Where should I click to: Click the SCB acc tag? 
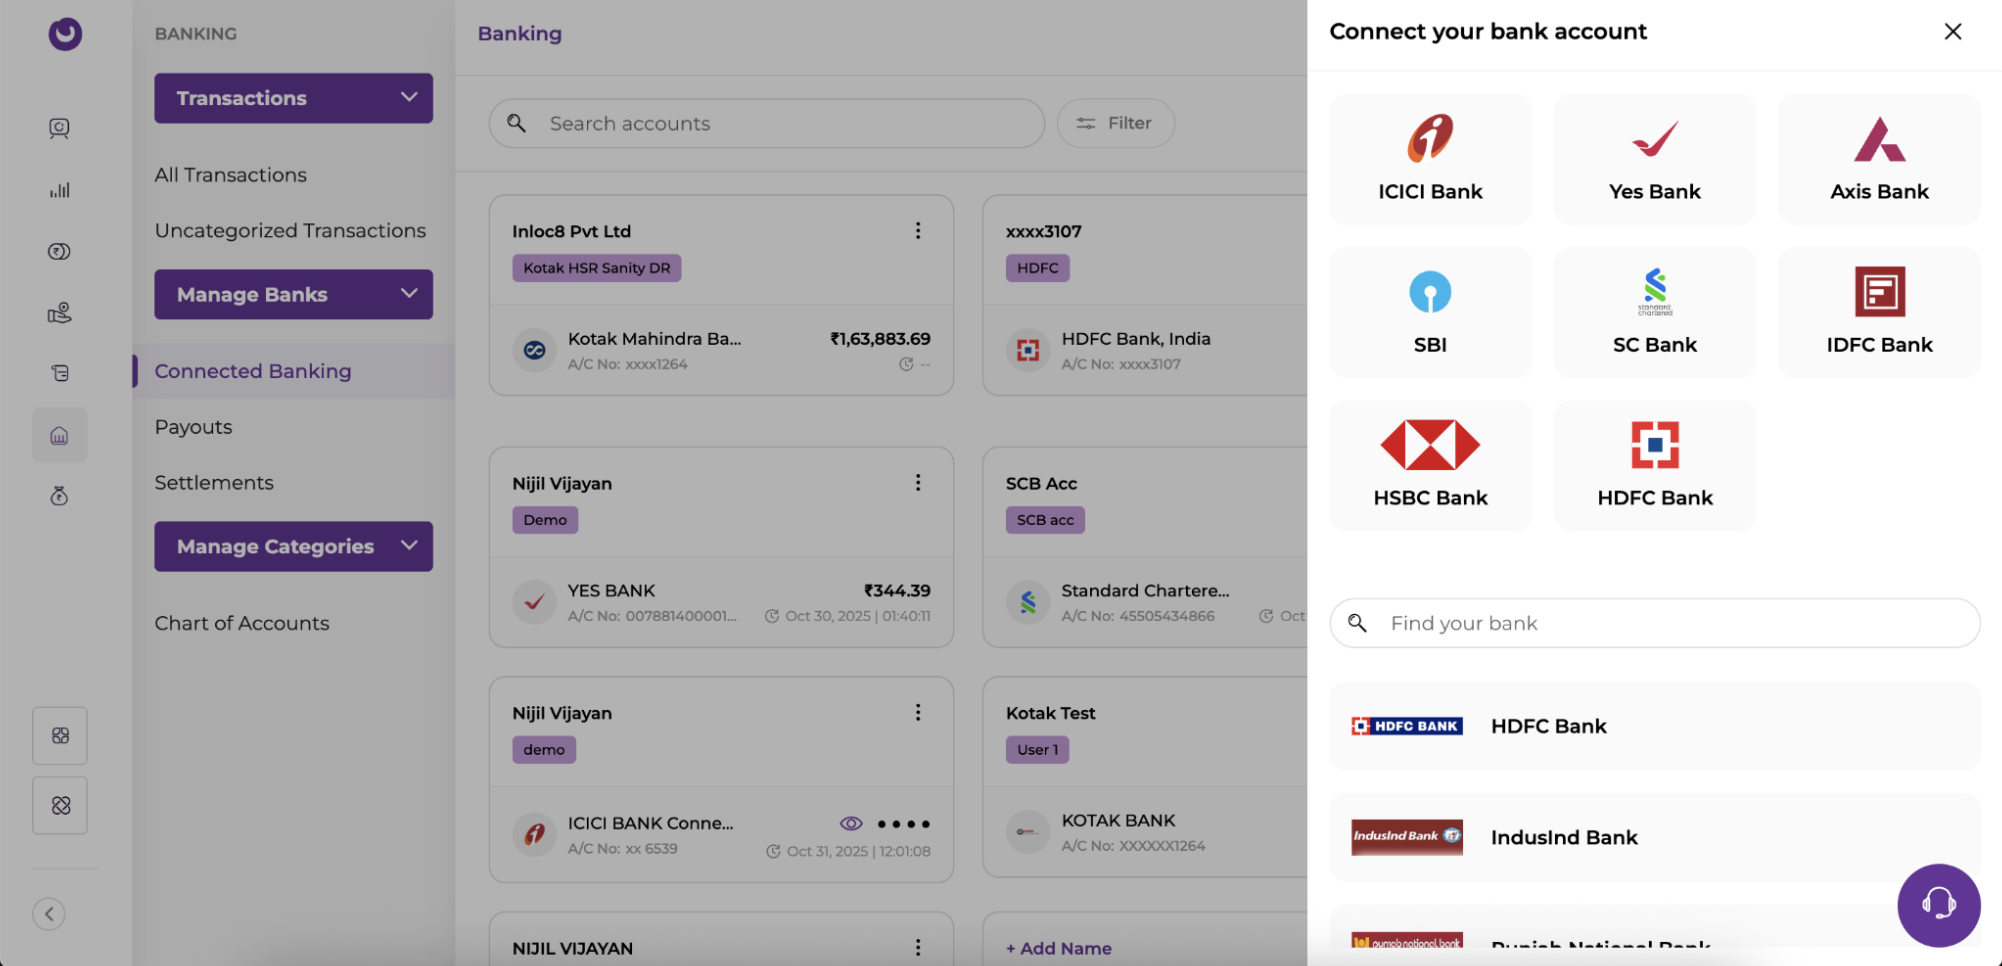1045,520
